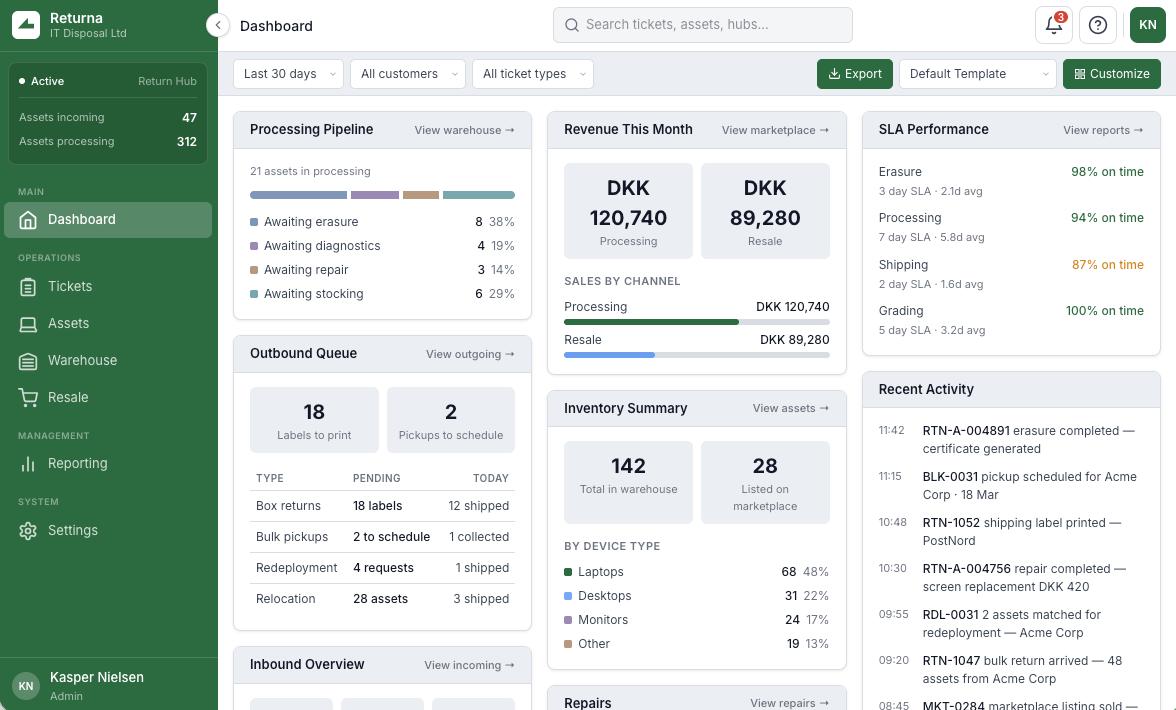Click the Processing sales channel progress bar
Viewport: 1176px width, 710px height.
[696, 322]
